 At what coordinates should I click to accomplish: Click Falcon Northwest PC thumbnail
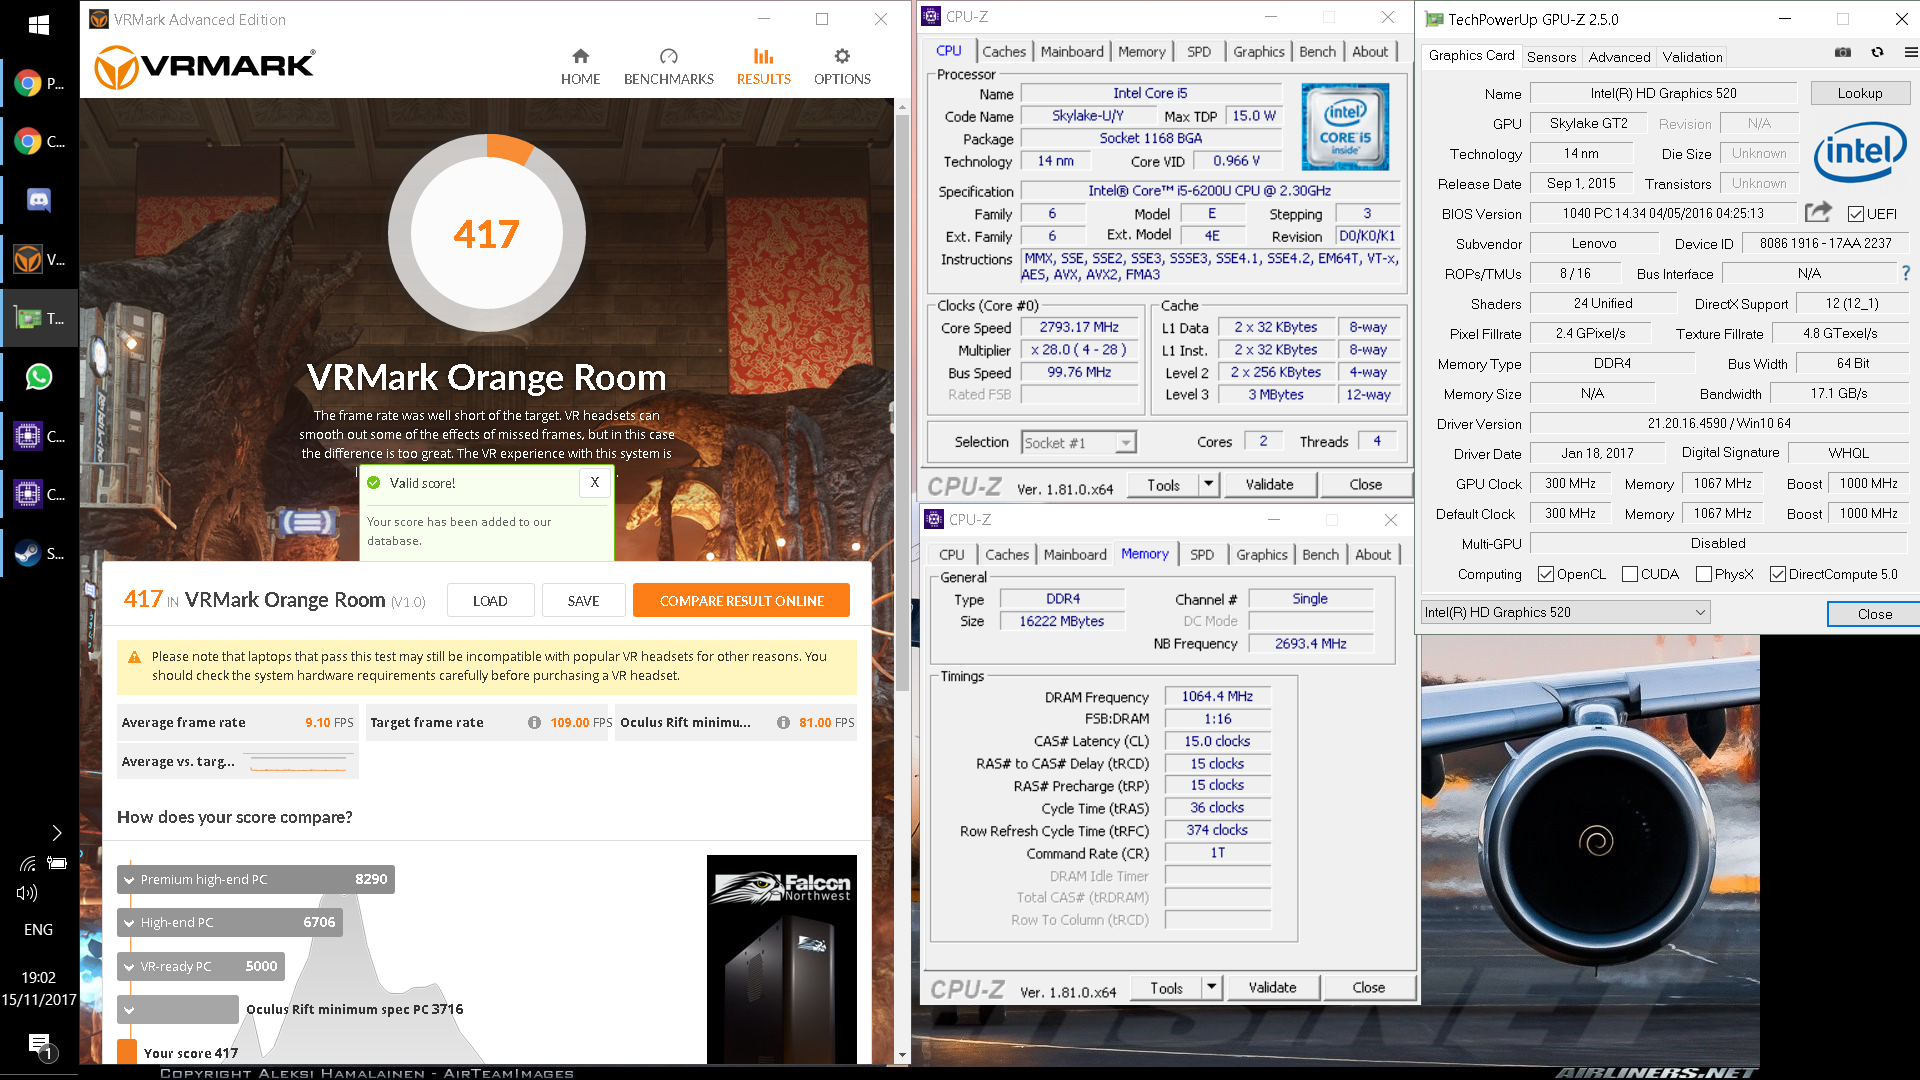tap(781, 958)
